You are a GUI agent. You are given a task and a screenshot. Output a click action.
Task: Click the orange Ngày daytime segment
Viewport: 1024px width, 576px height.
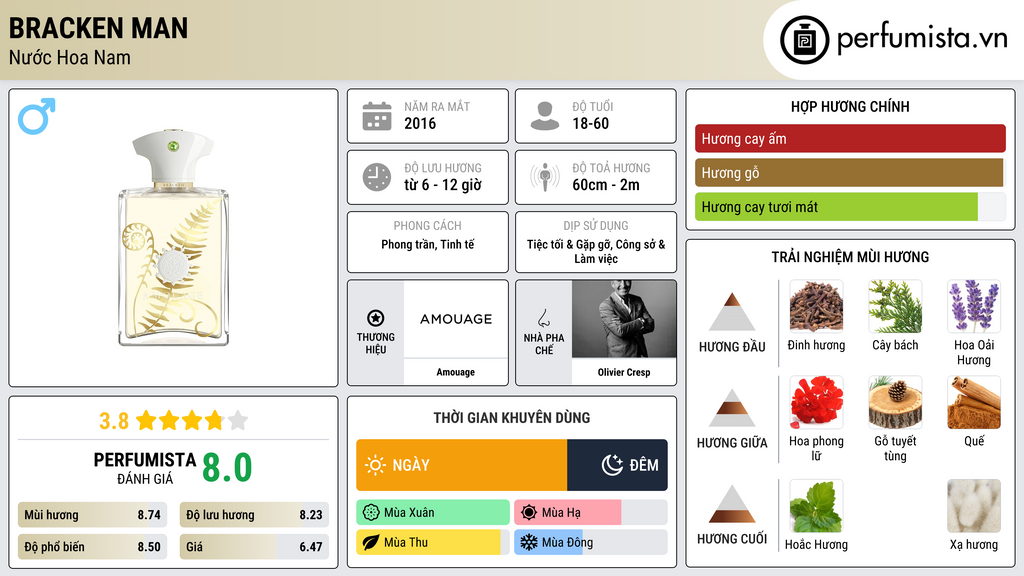point(462,465)
